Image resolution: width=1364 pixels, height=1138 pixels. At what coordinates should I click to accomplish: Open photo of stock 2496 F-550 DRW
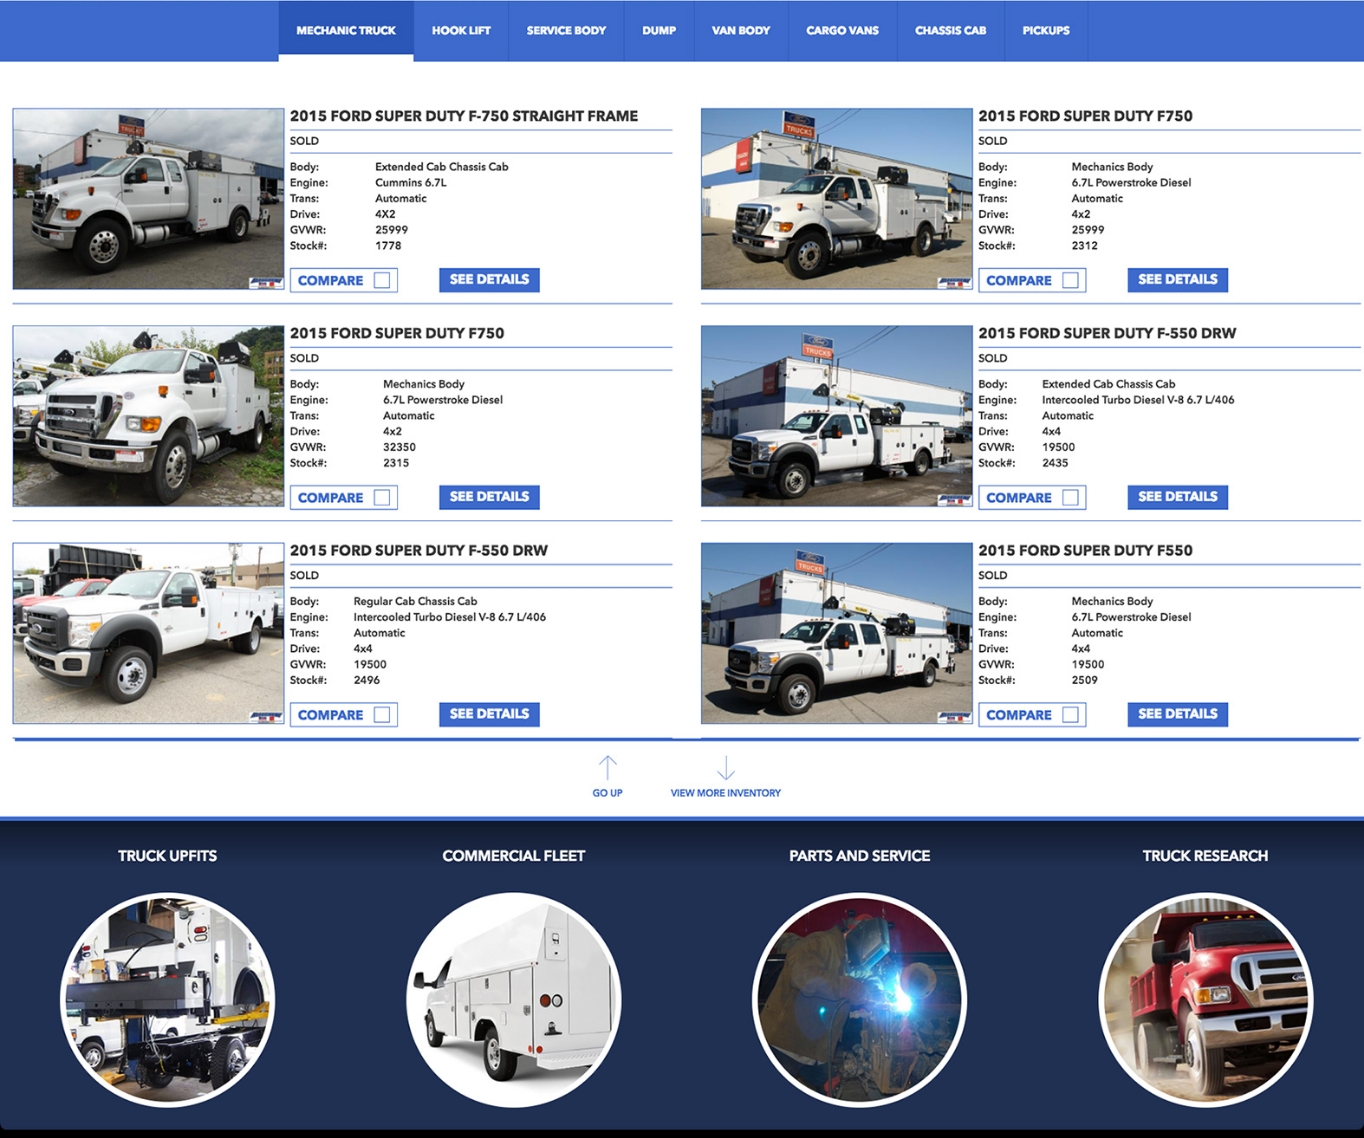[x=148, y=633]
